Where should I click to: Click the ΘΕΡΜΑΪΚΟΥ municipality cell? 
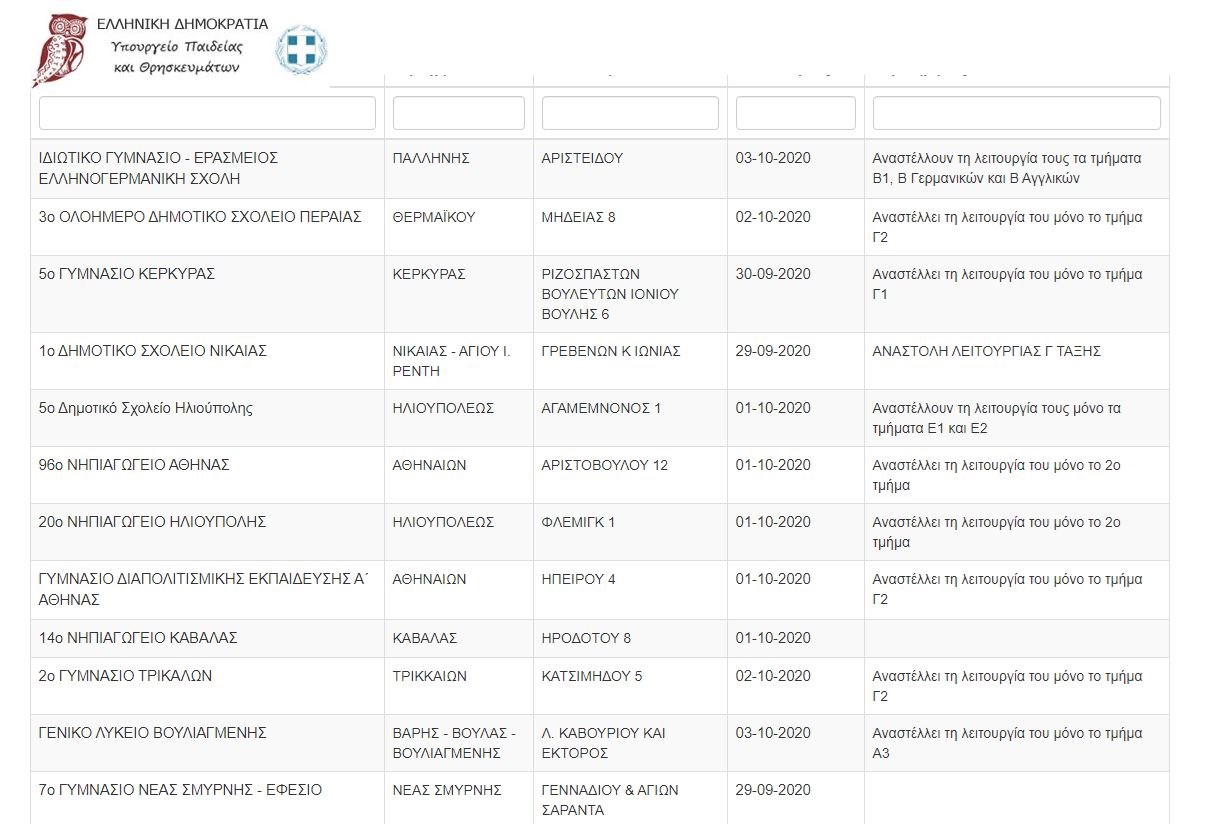click(x=433, y=217)
